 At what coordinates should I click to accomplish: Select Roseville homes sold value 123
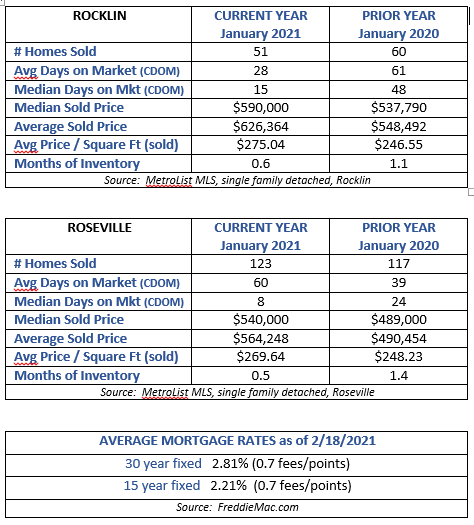[260, 264]
